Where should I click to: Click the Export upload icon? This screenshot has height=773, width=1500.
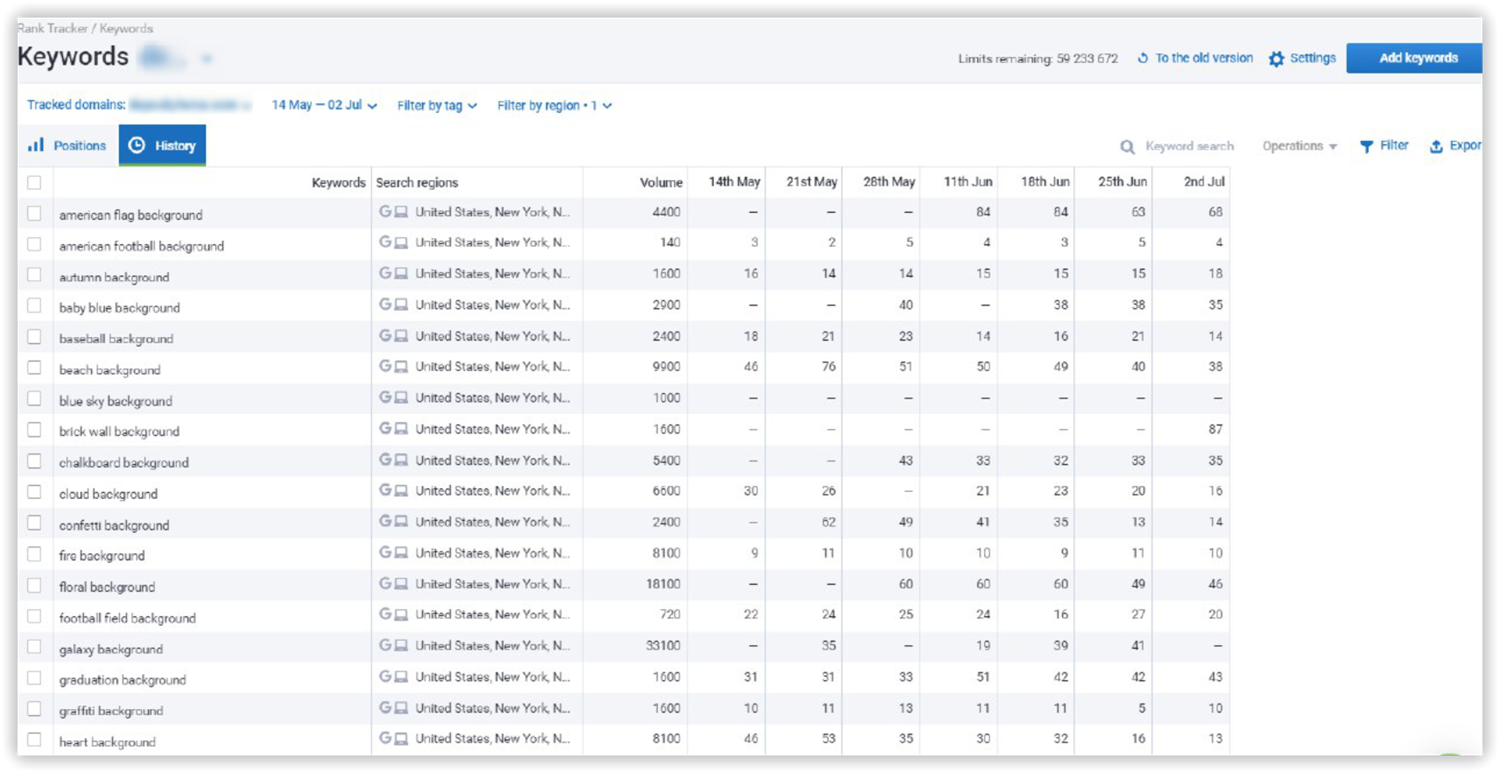point(1436,147)
